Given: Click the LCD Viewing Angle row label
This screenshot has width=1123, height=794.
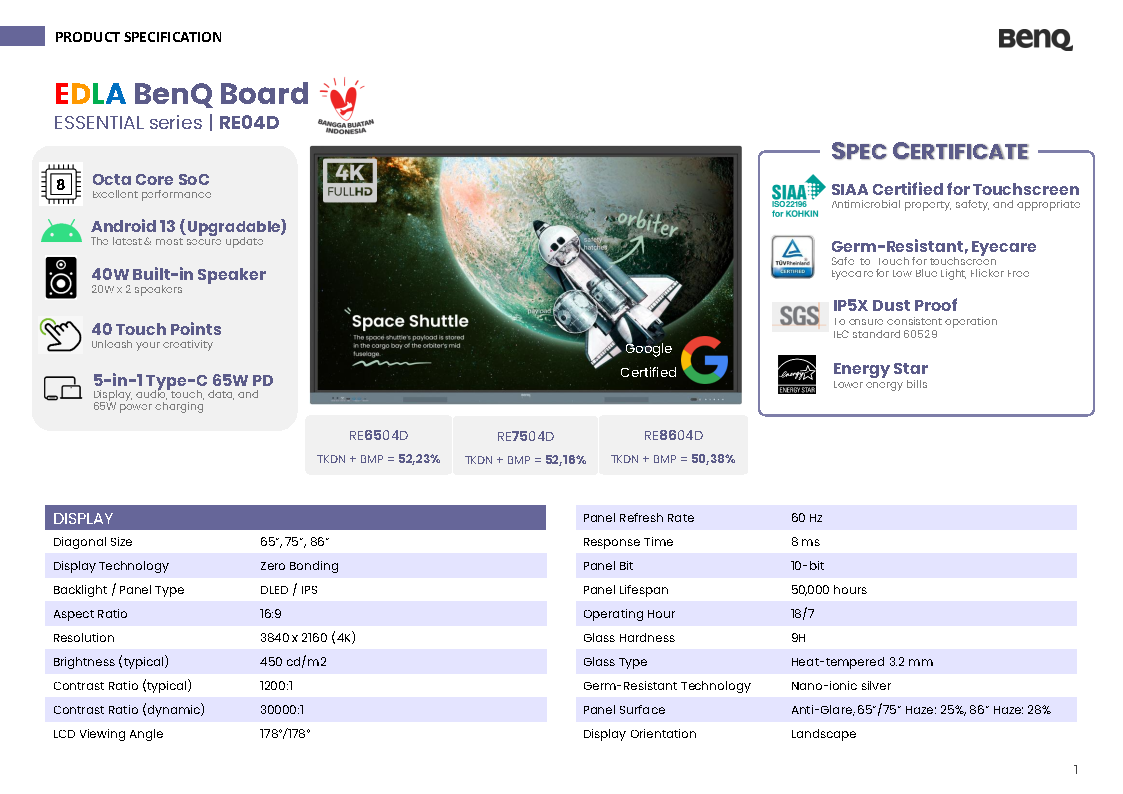Looking at the screenshot, I should [108, 734].
